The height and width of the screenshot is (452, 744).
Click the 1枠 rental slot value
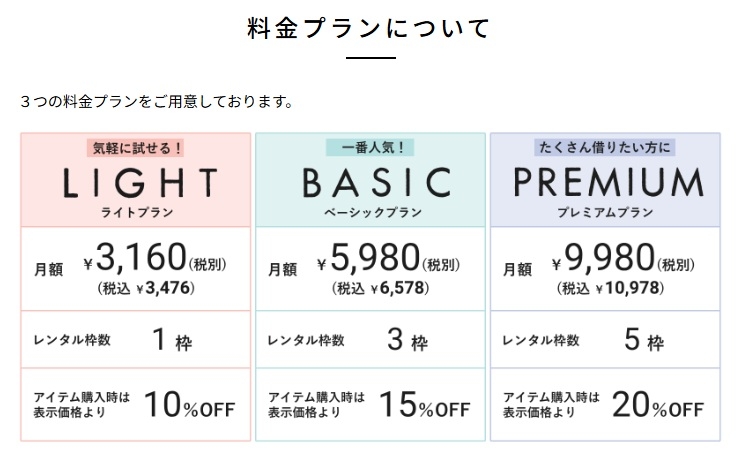172,341
